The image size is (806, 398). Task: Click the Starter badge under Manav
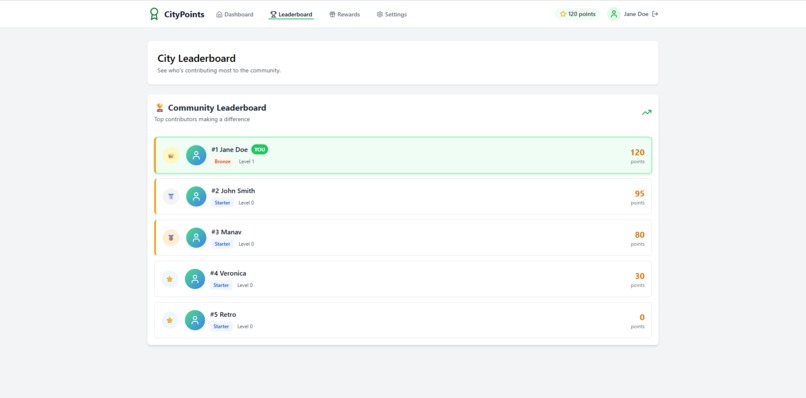[223, 244]
